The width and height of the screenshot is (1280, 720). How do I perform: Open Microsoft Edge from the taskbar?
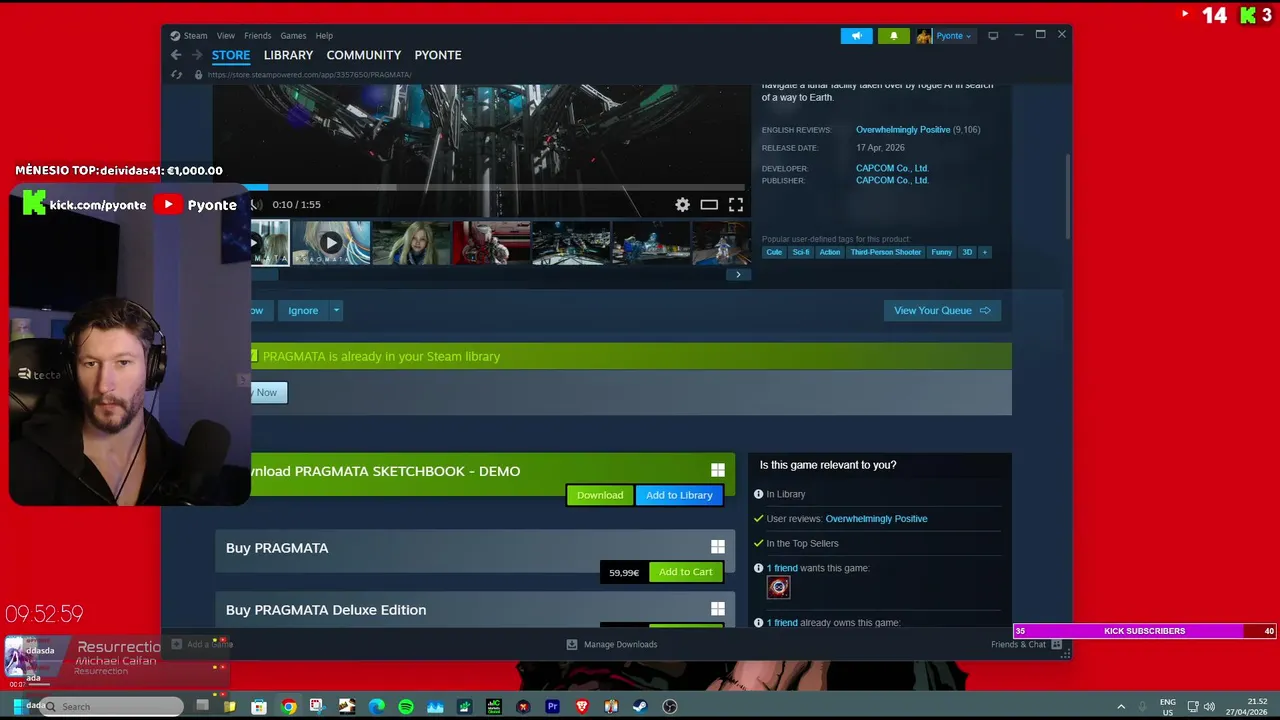tap(377, 707)
